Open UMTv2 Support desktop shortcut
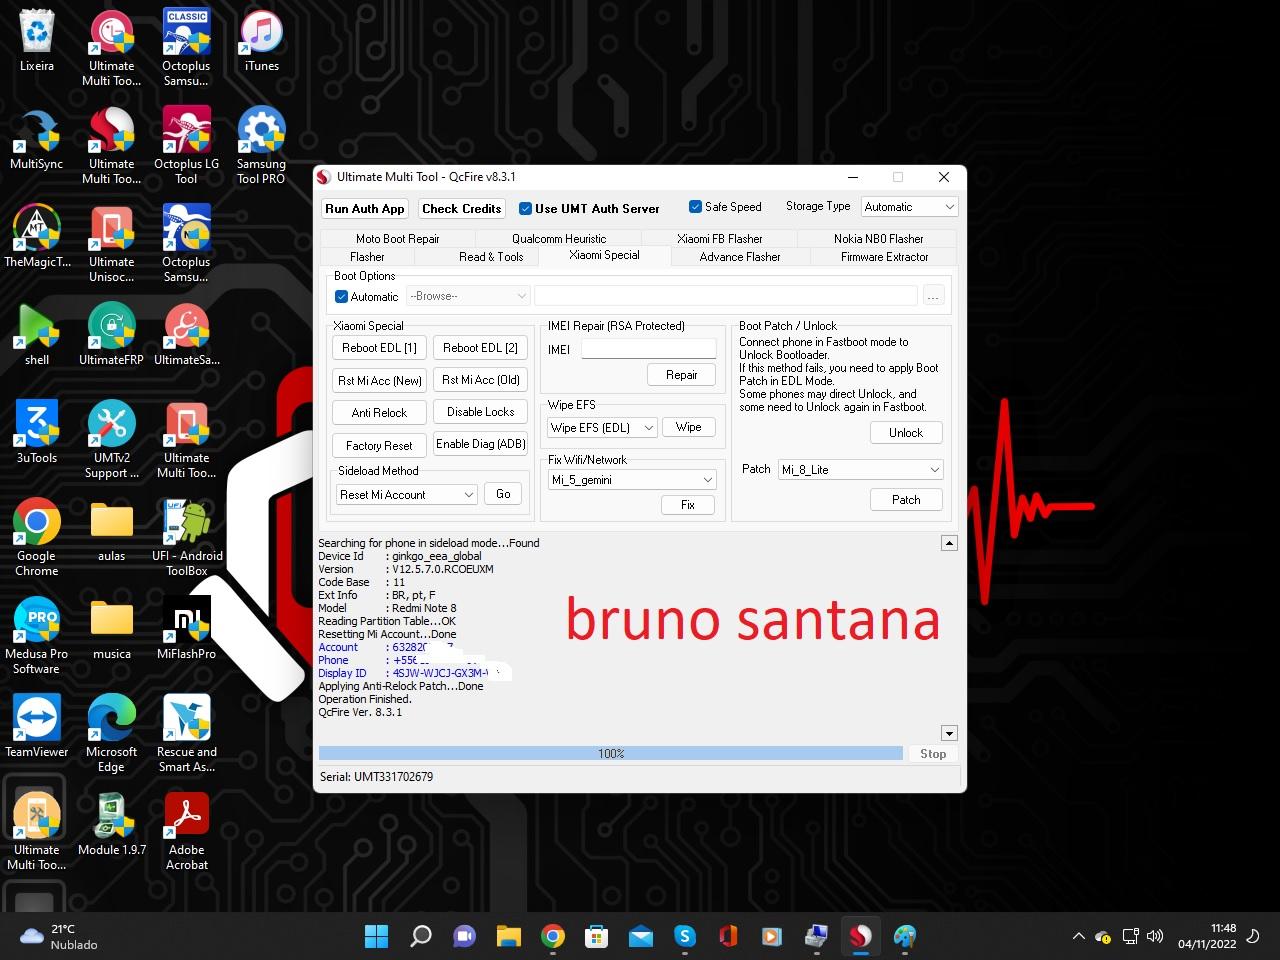This screenshot has width=1280, height=960. (112, 440)
